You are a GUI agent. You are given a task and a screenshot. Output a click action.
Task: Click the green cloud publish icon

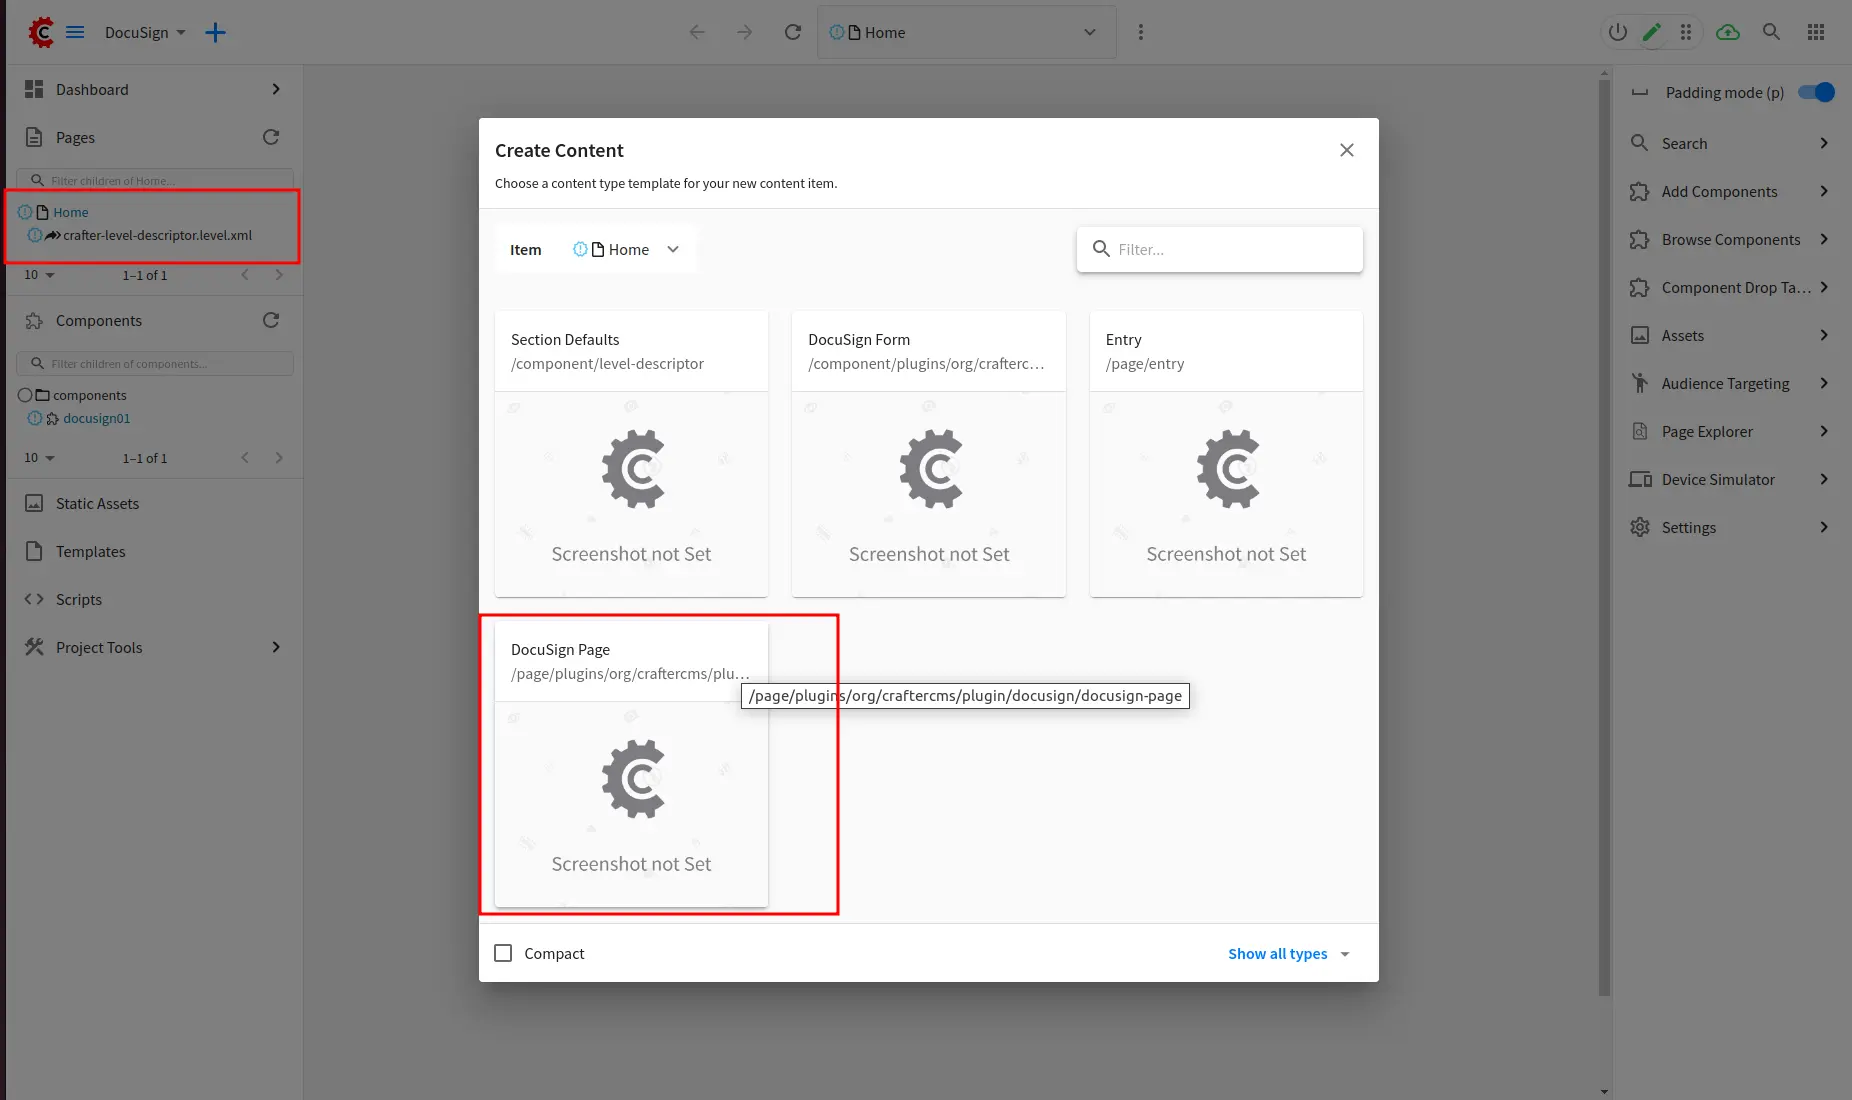point(1727,32)
